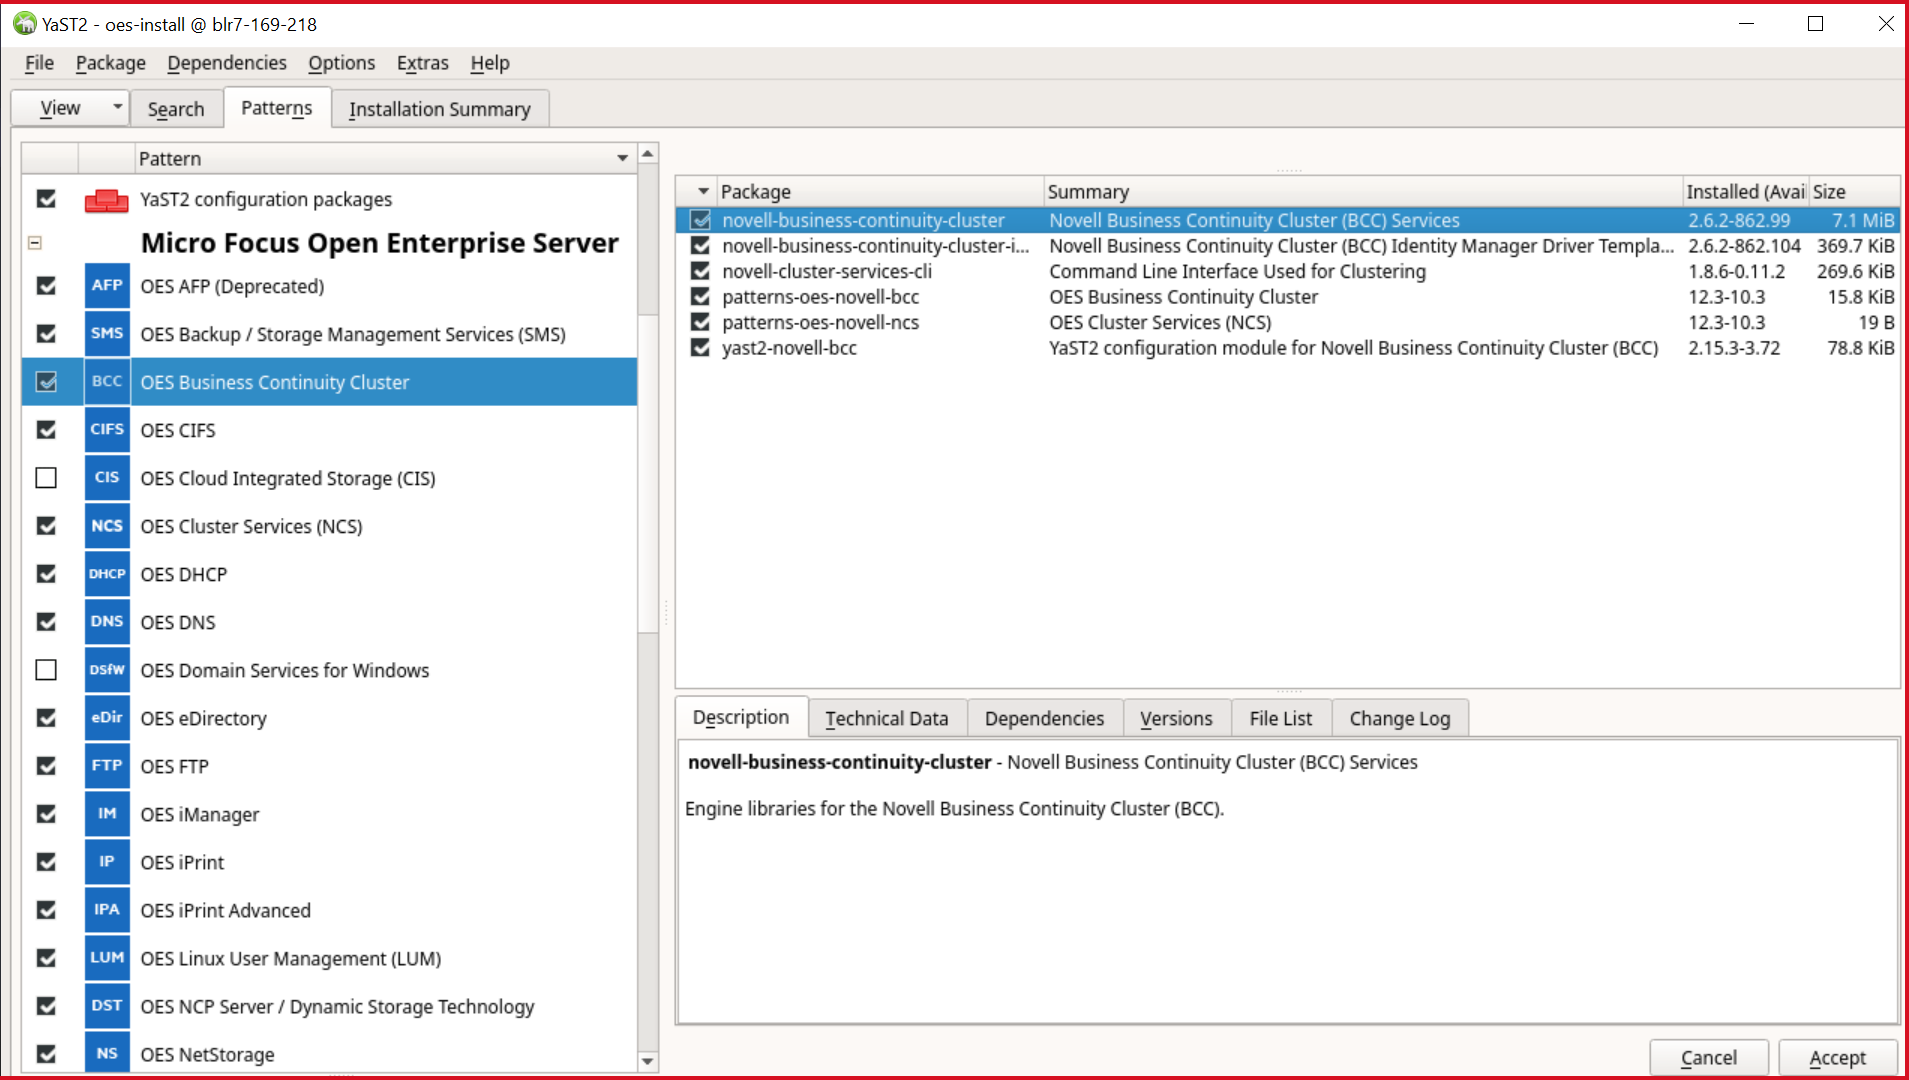
Task: Click the CIFS pattern icon
Action: click(x=107, y=430)
